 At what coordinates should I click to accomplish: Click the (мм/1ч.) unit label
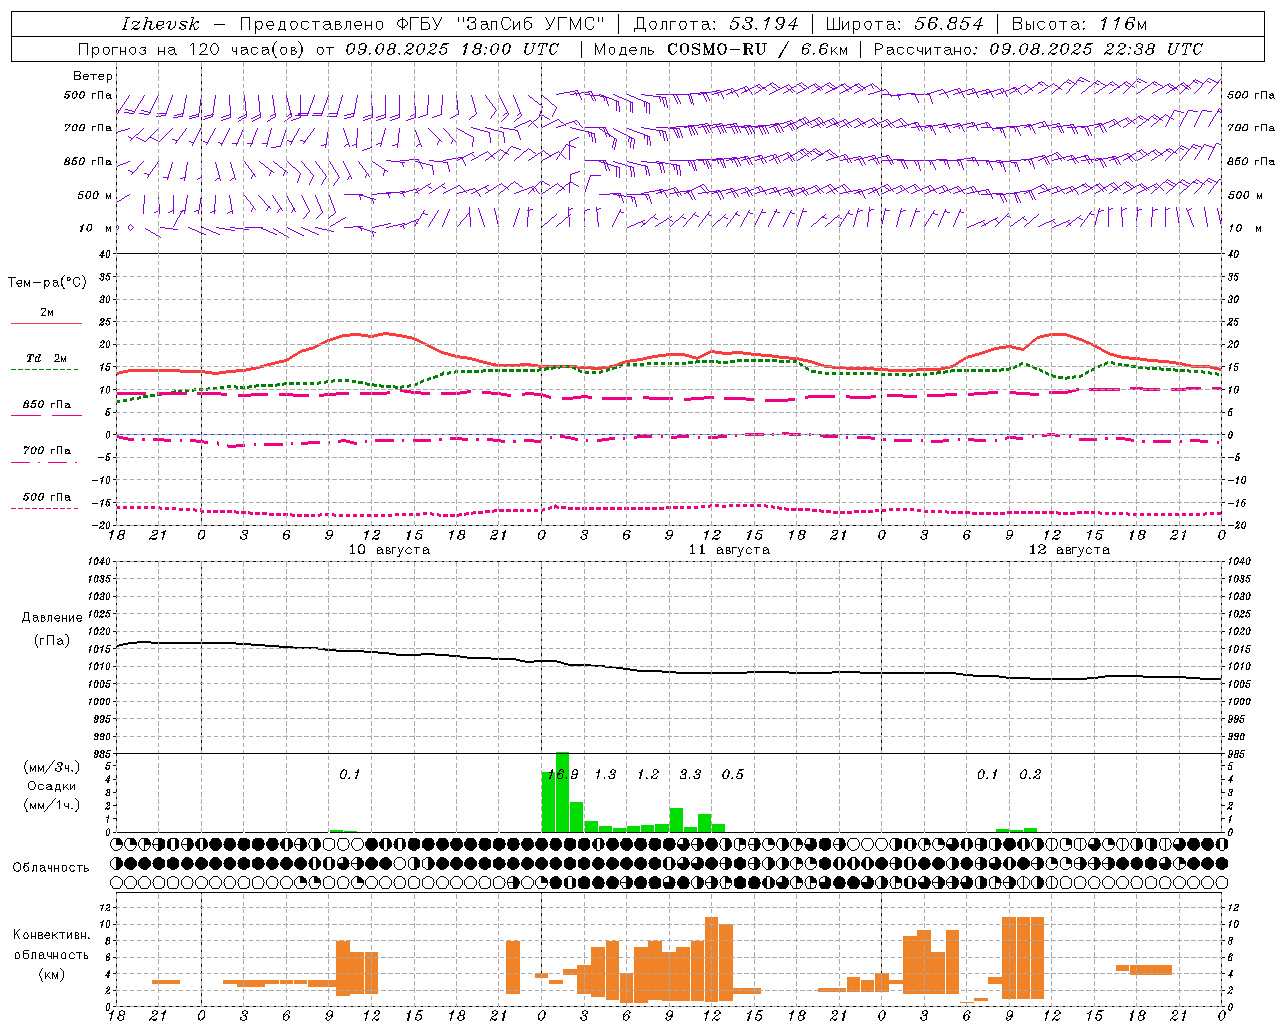51,805
